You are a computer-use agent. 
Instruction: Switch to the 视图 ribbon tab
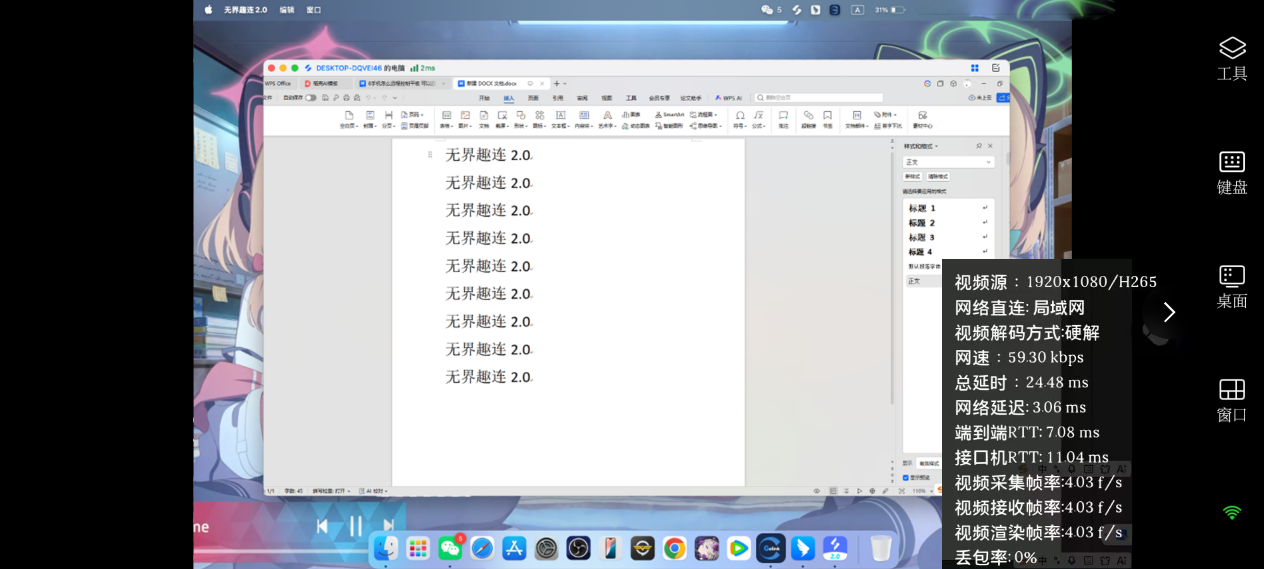click(x=606, y=98)
